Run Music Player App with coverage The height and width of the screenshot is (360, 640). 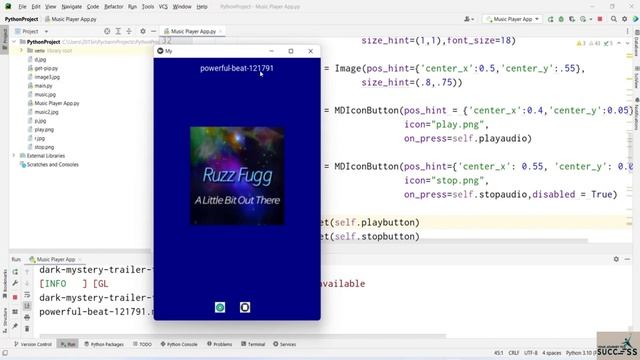click(x=572, y=19)
